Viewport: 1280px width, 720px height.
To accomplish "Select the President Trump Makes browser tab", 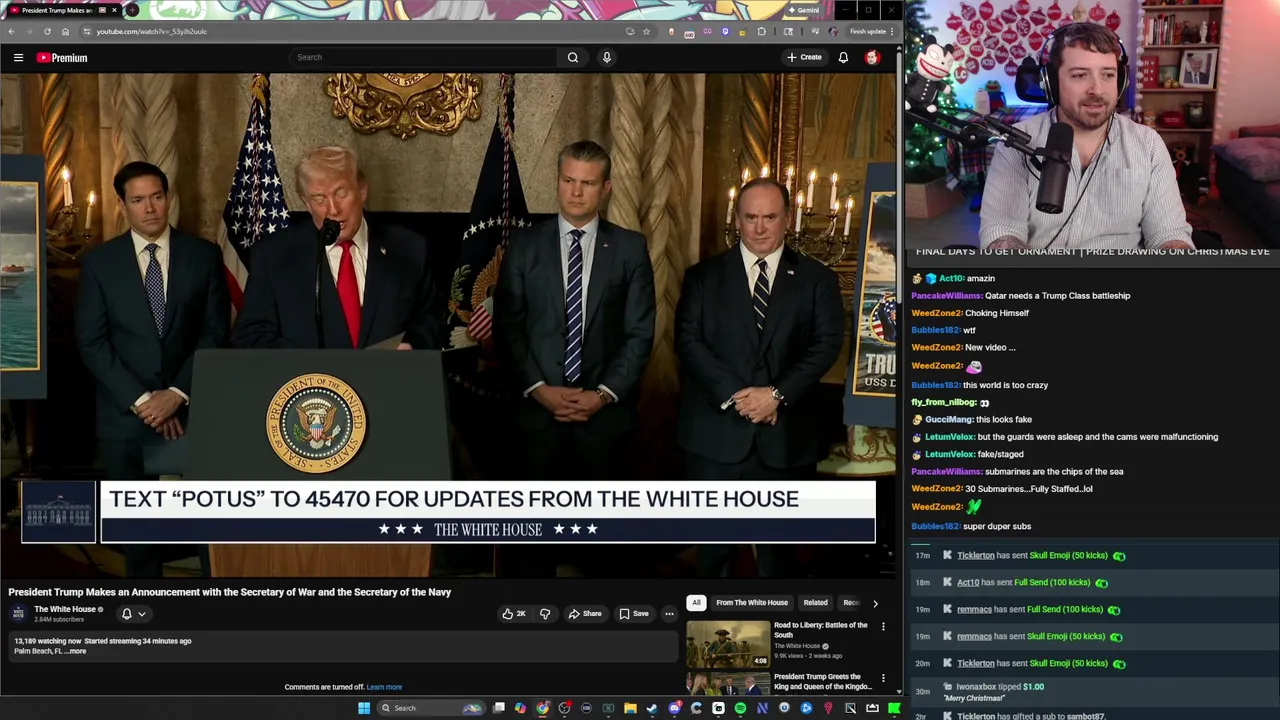I will click(x=62, y=10).
